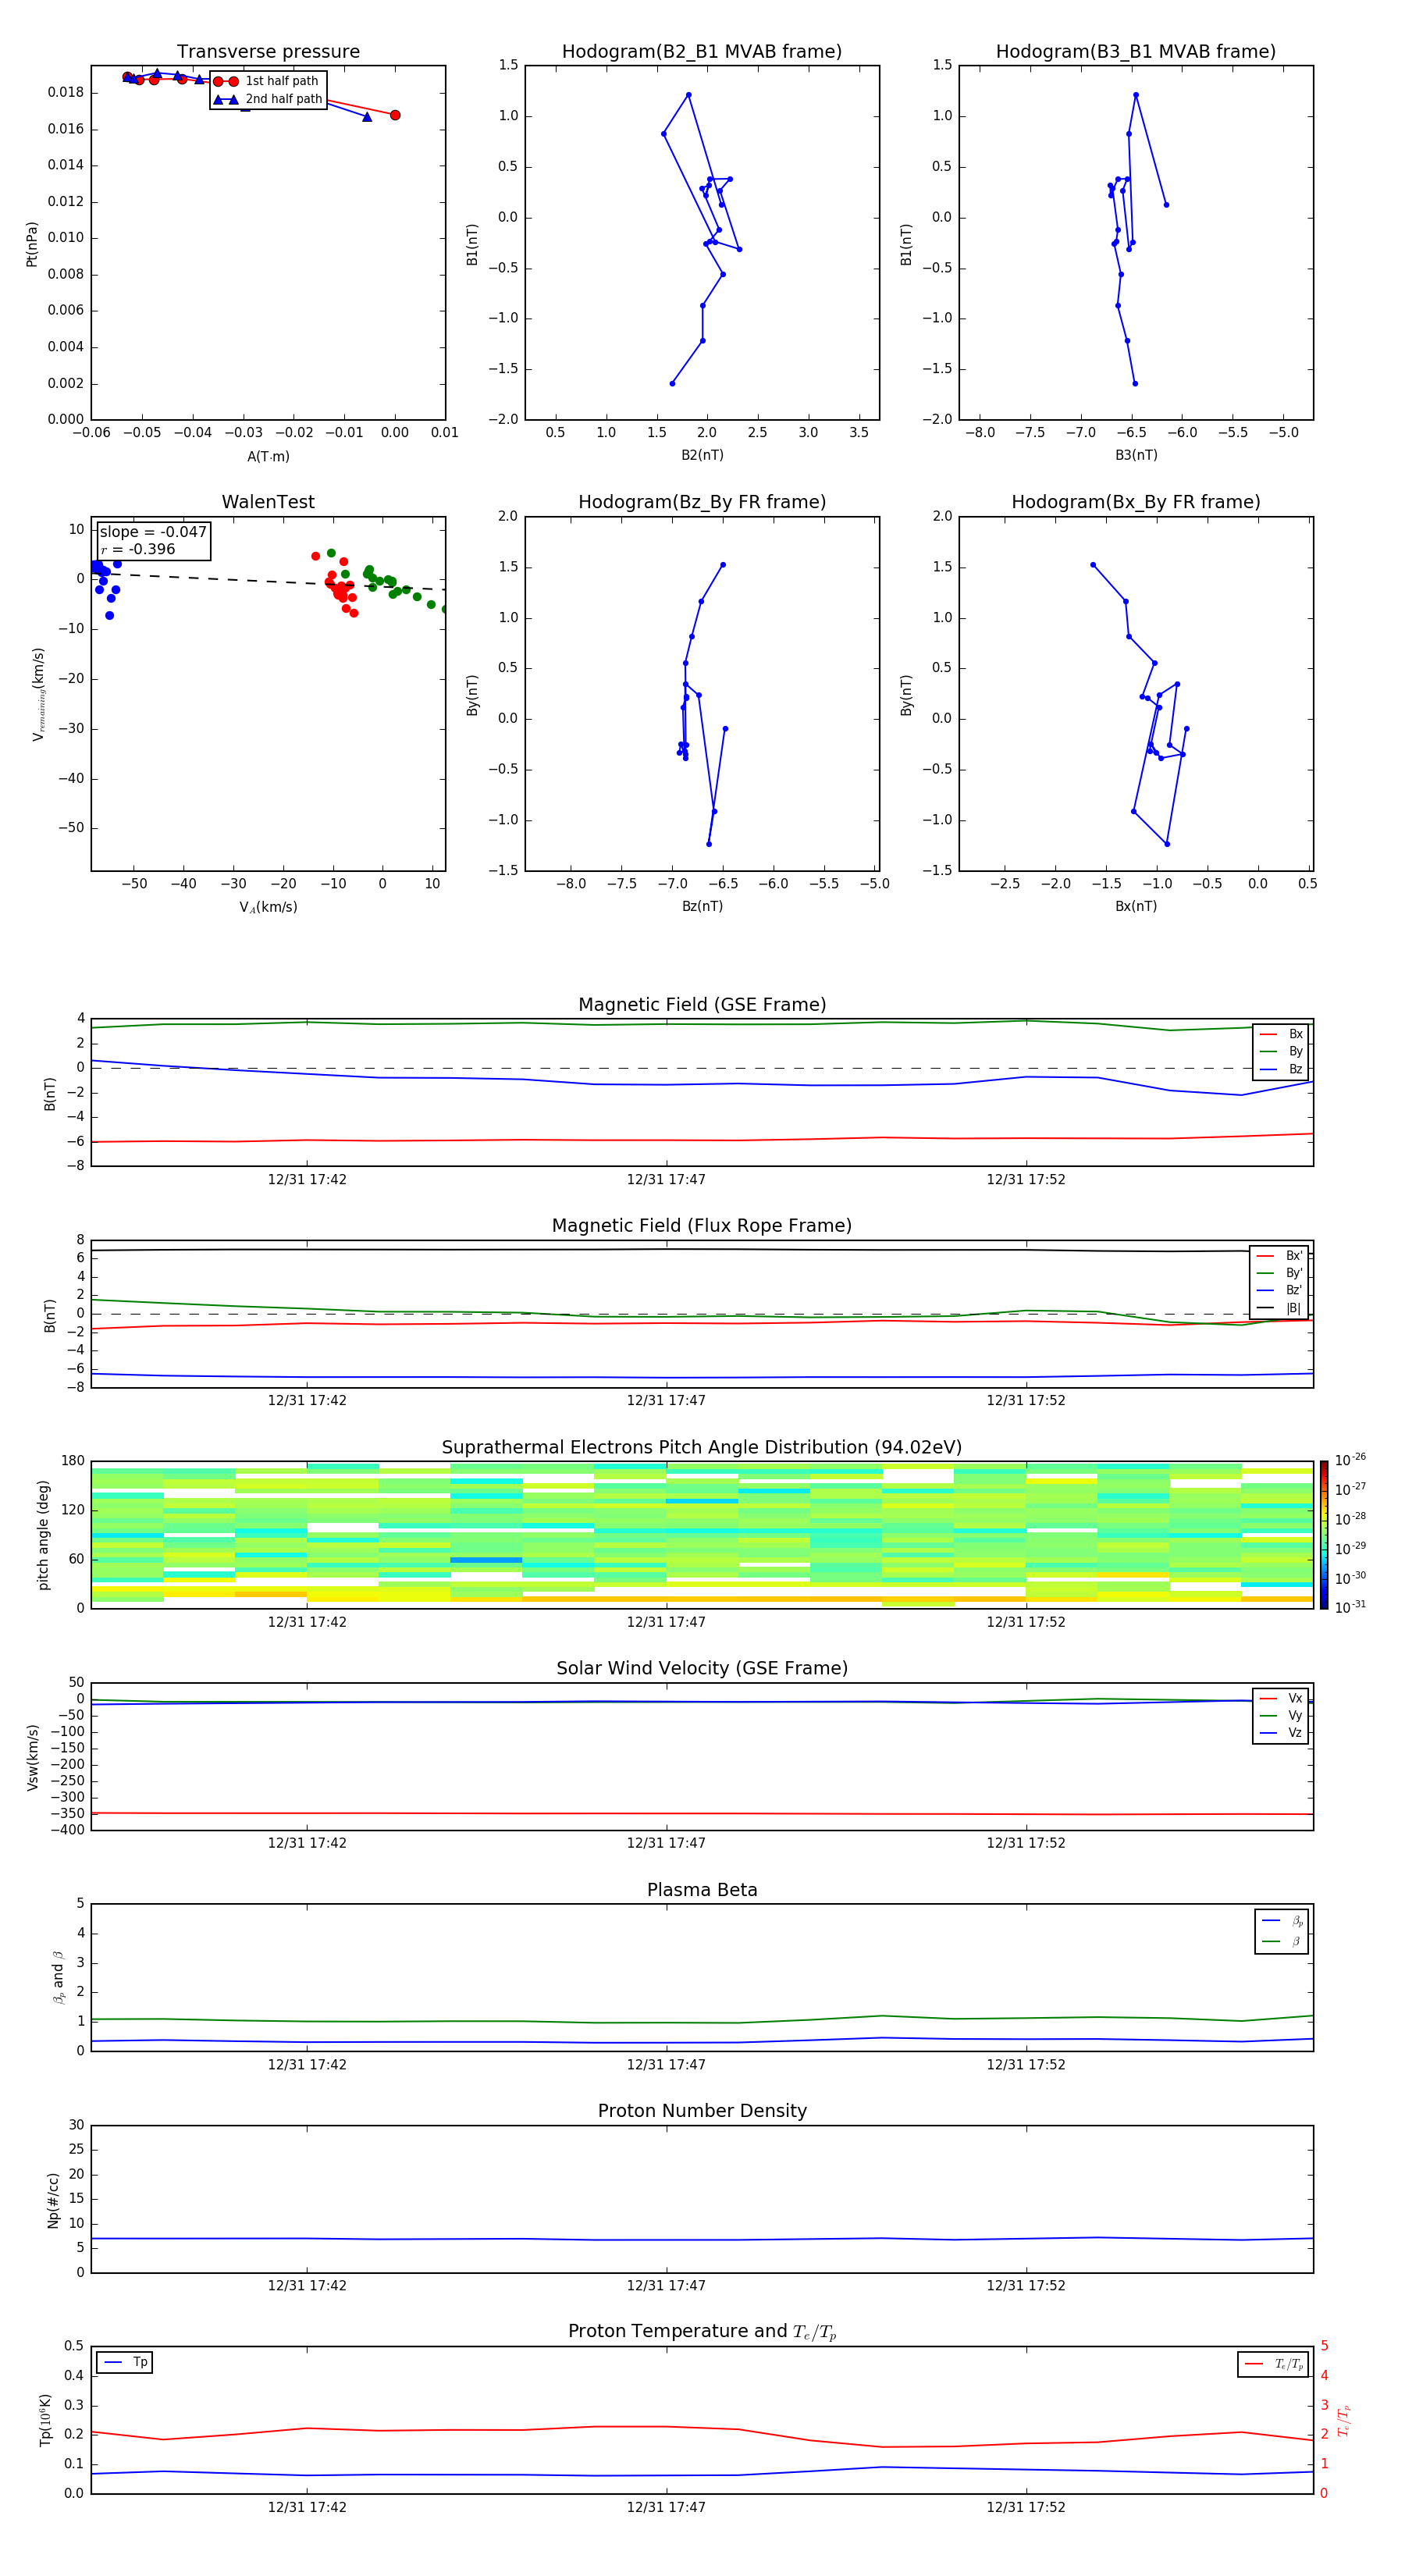The image size is (1405, 2576).
Task: Click the 'Tp' legend entry
Action: click(x=126, y=2362)
